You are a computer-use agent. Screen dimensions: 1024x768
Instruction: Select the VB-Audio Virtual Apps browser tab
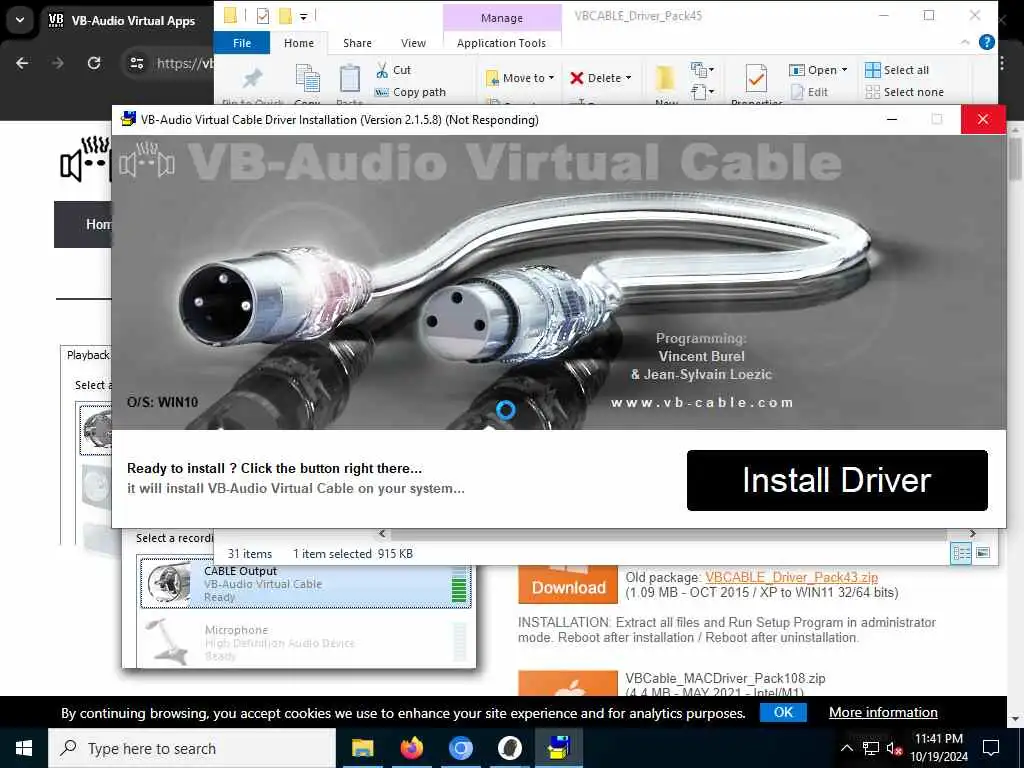coord(124,20)
